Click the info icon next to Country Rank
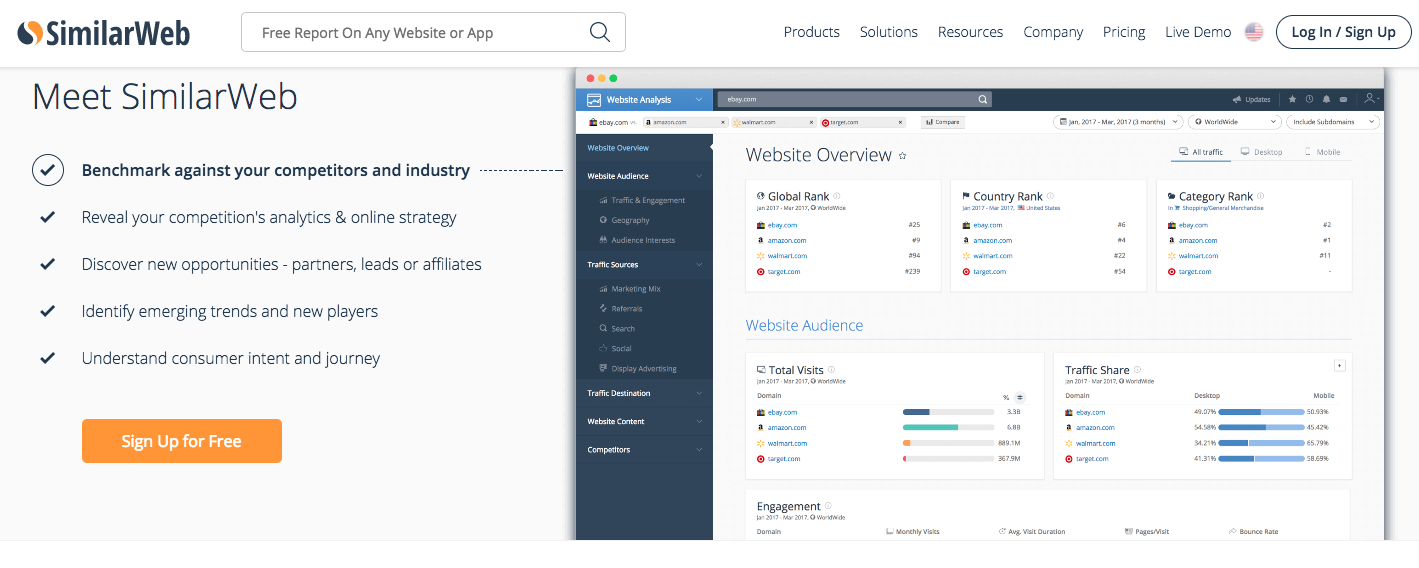The width and height of the screenshot is (1419, 568). (x=1050, y=196)
